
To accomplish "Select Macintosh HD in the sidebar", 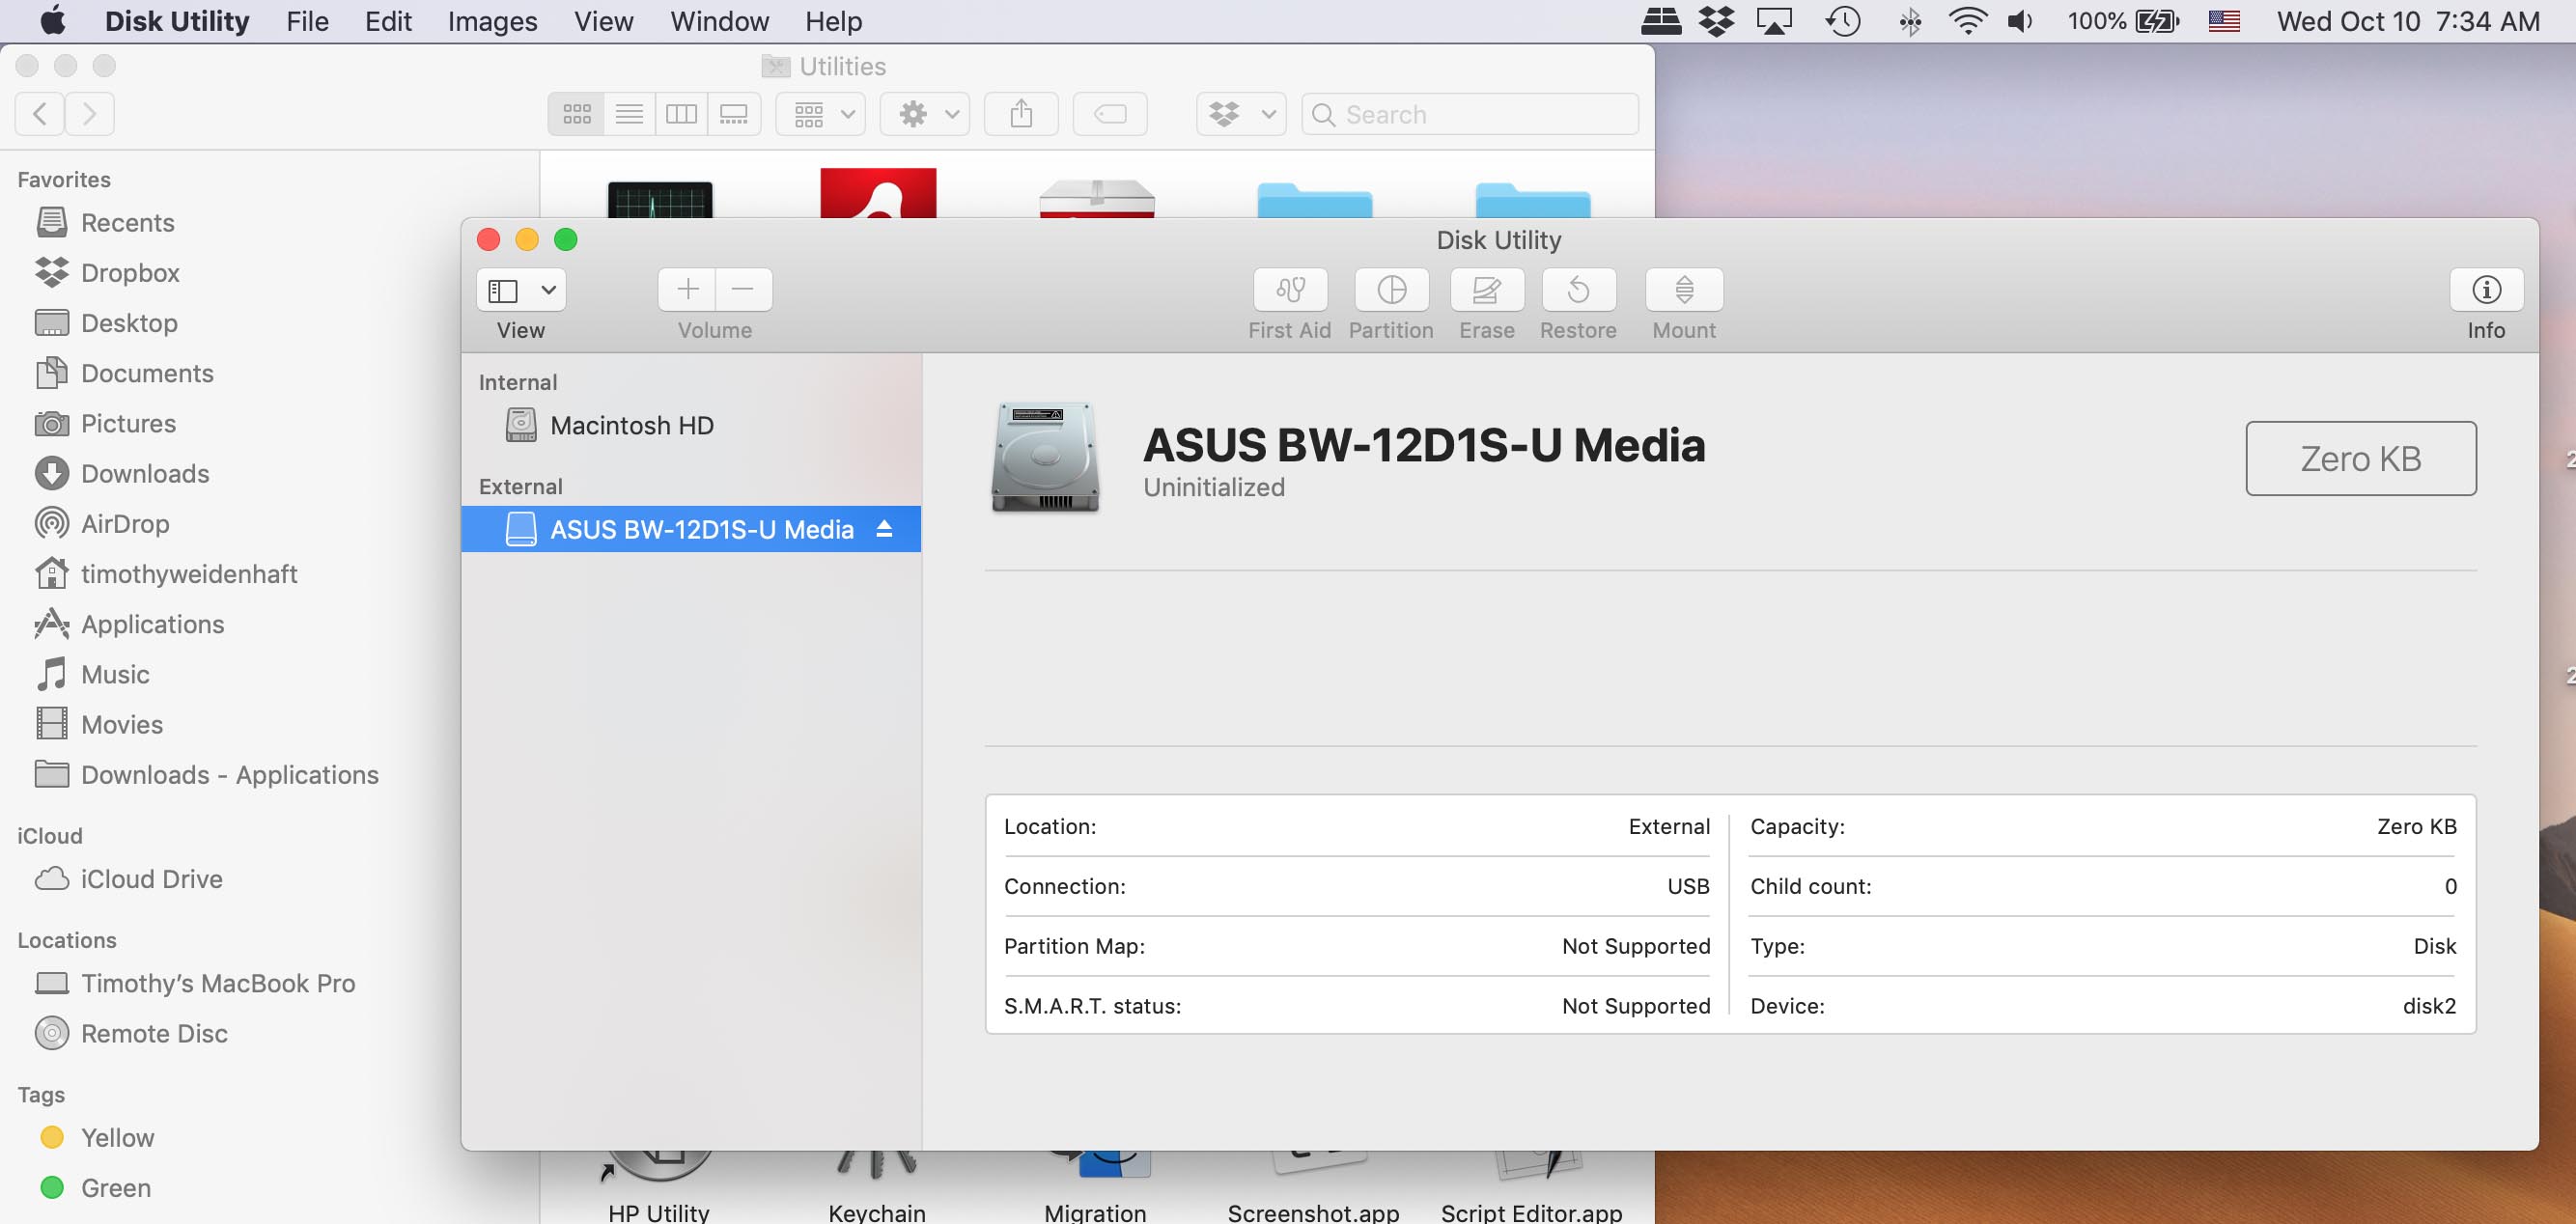I will [631, 425].
